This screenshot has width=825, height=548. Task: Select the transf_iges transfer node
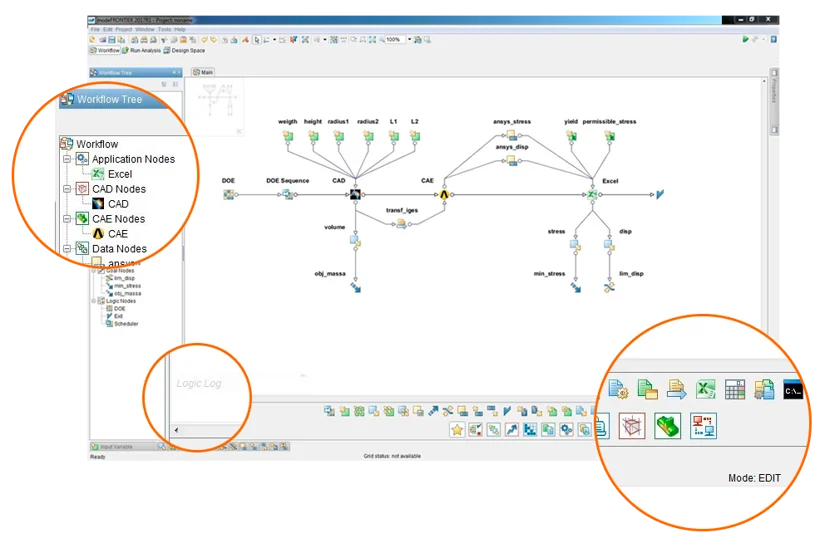(401, 224)
